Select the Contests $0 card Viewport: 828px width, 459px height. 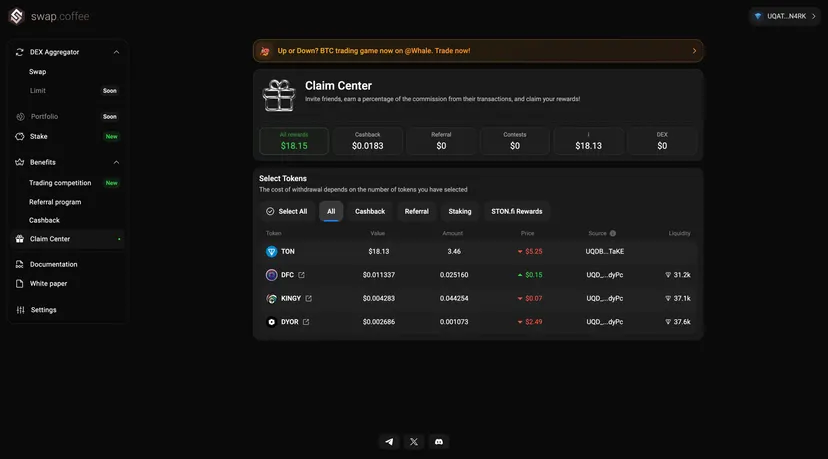point(515,141)
